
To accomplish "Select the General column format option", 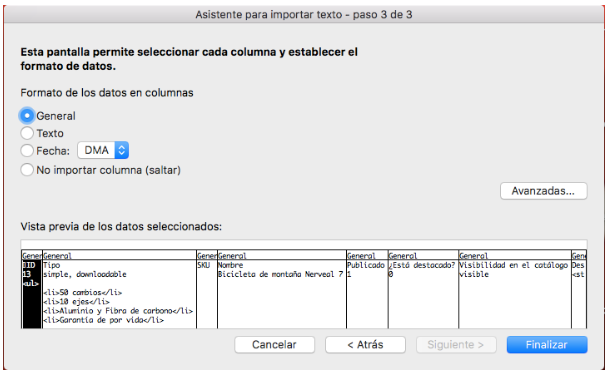I will [x=27, y=116].
